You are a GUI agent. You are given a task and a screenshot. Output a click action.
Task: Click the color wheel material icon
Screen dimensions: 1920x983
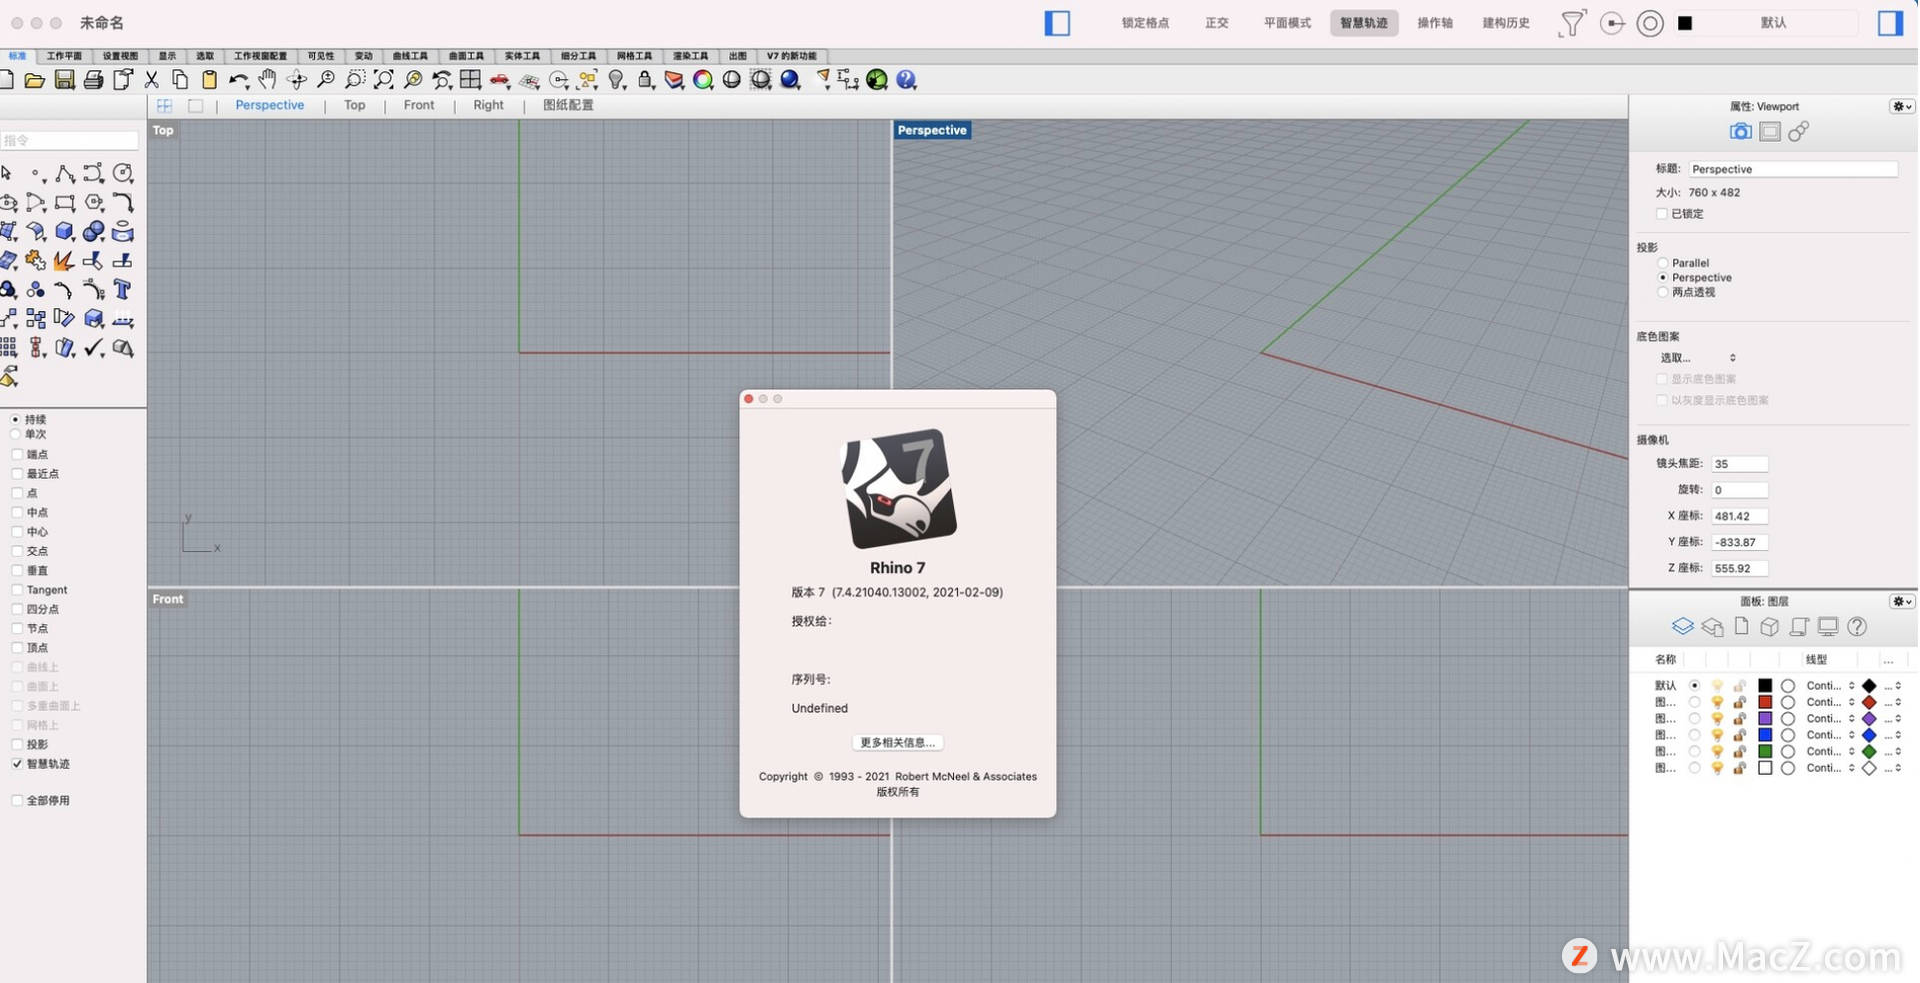coord(703,80)
